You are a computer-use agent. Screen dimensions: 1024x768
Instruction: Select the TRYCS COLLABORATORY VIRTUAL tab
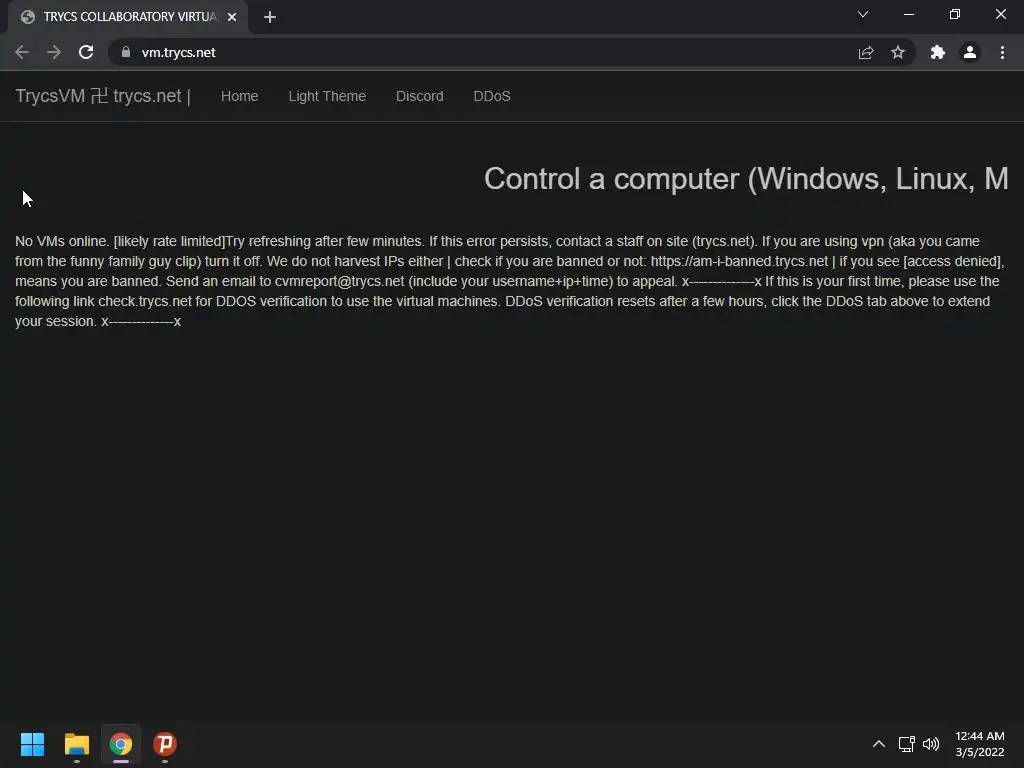click(x=127, y=17)
